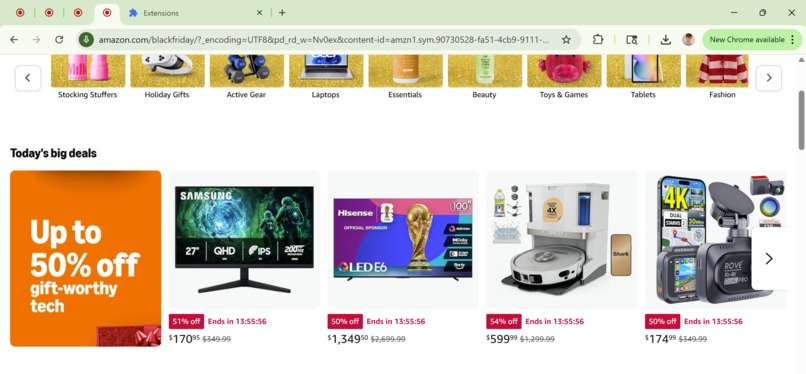Close the Extensions tab
Screen dimensions: 806x374
(x=260, y=13)
